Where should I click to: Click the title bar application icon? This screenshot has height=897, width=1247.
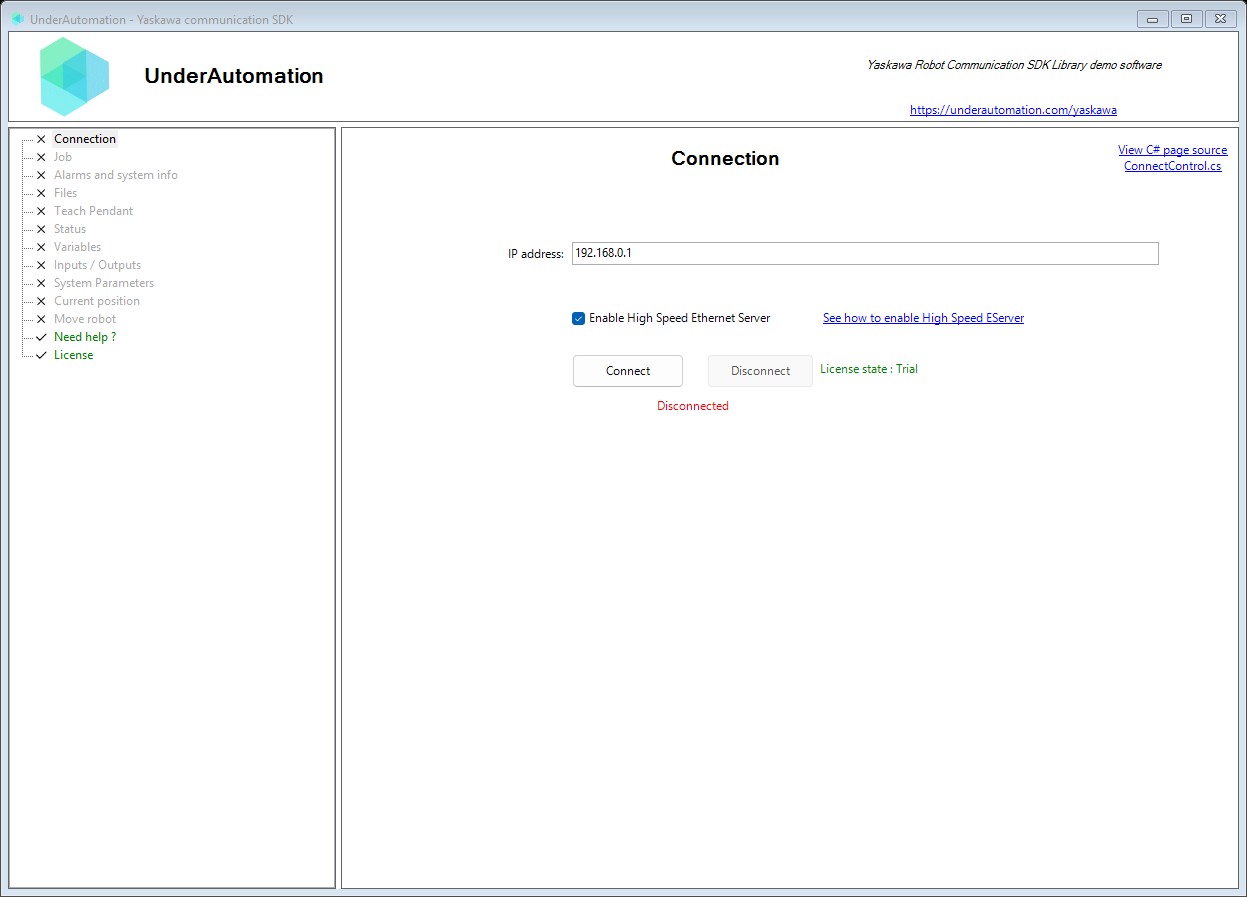[x=17, y=19]
